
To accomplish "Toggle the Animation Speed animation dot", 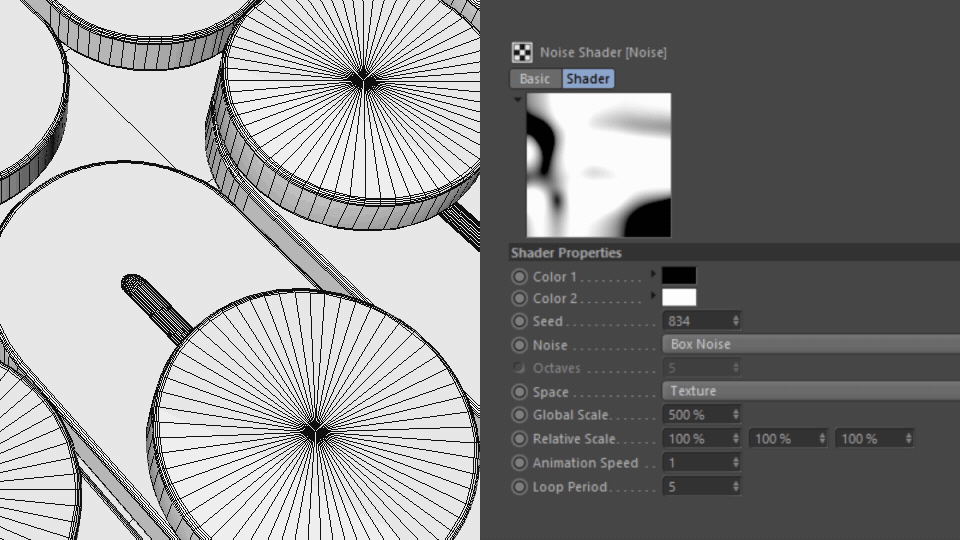I will pos(519,463).
